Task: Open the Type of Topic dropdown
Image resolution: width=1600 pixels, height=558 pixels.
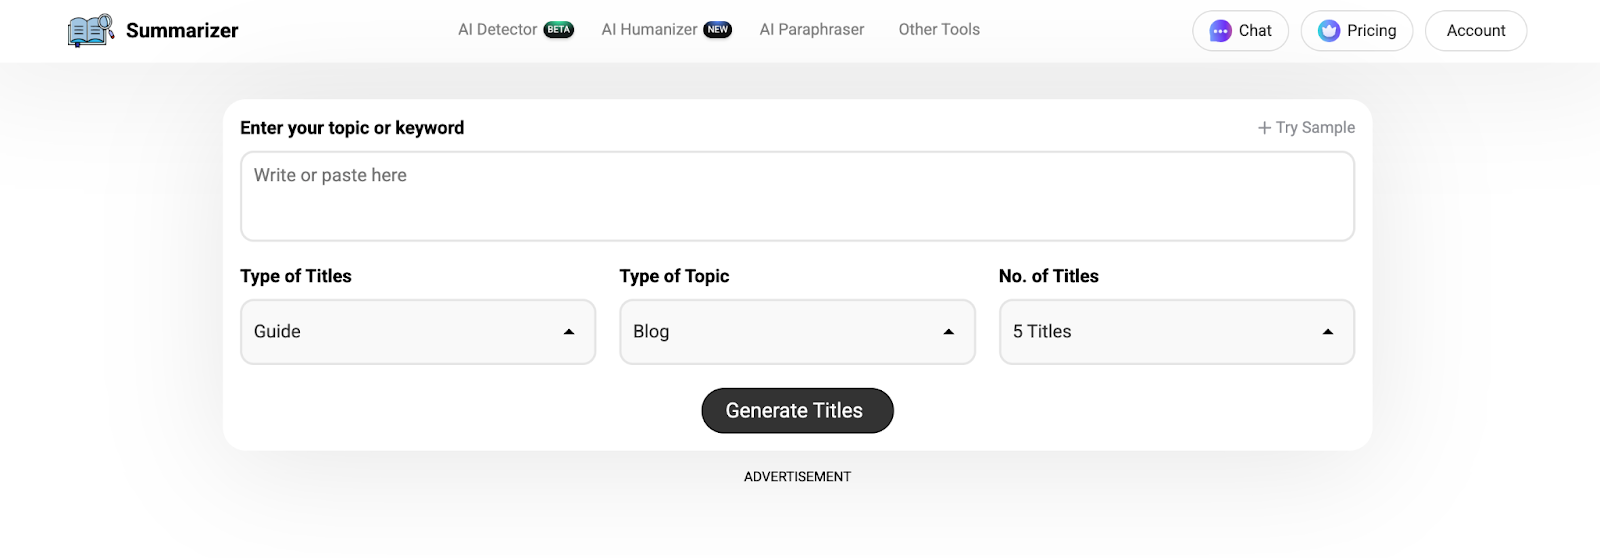Action: click(x=797, y=332)
